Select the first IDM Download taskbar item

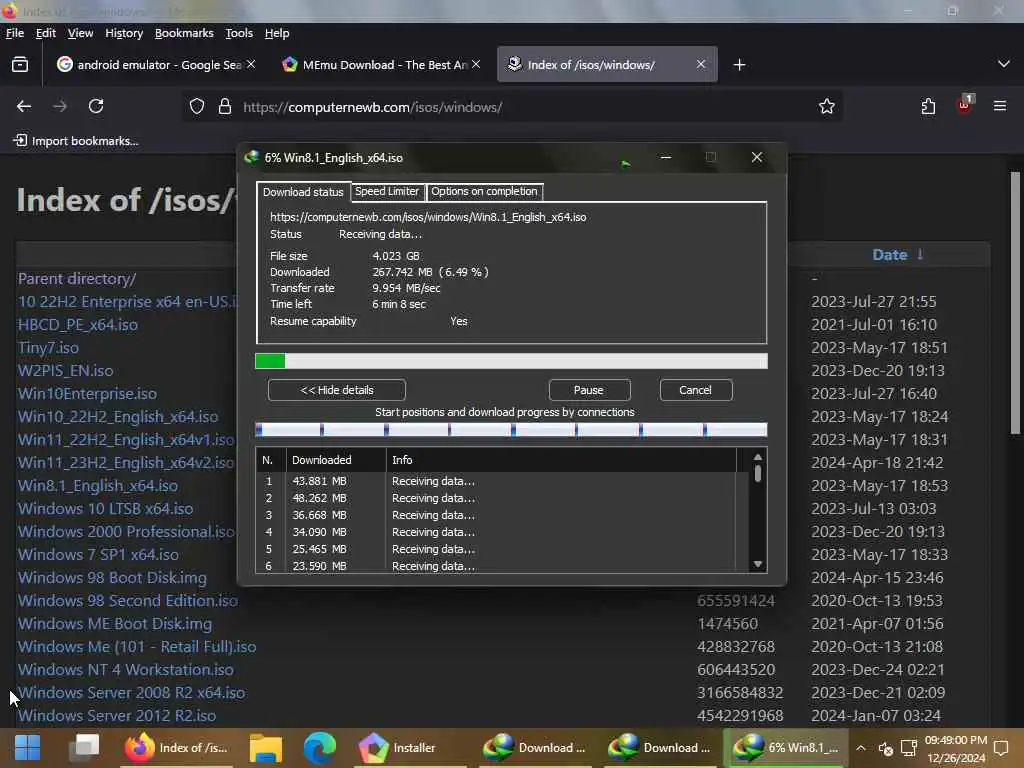click(536, 748)
